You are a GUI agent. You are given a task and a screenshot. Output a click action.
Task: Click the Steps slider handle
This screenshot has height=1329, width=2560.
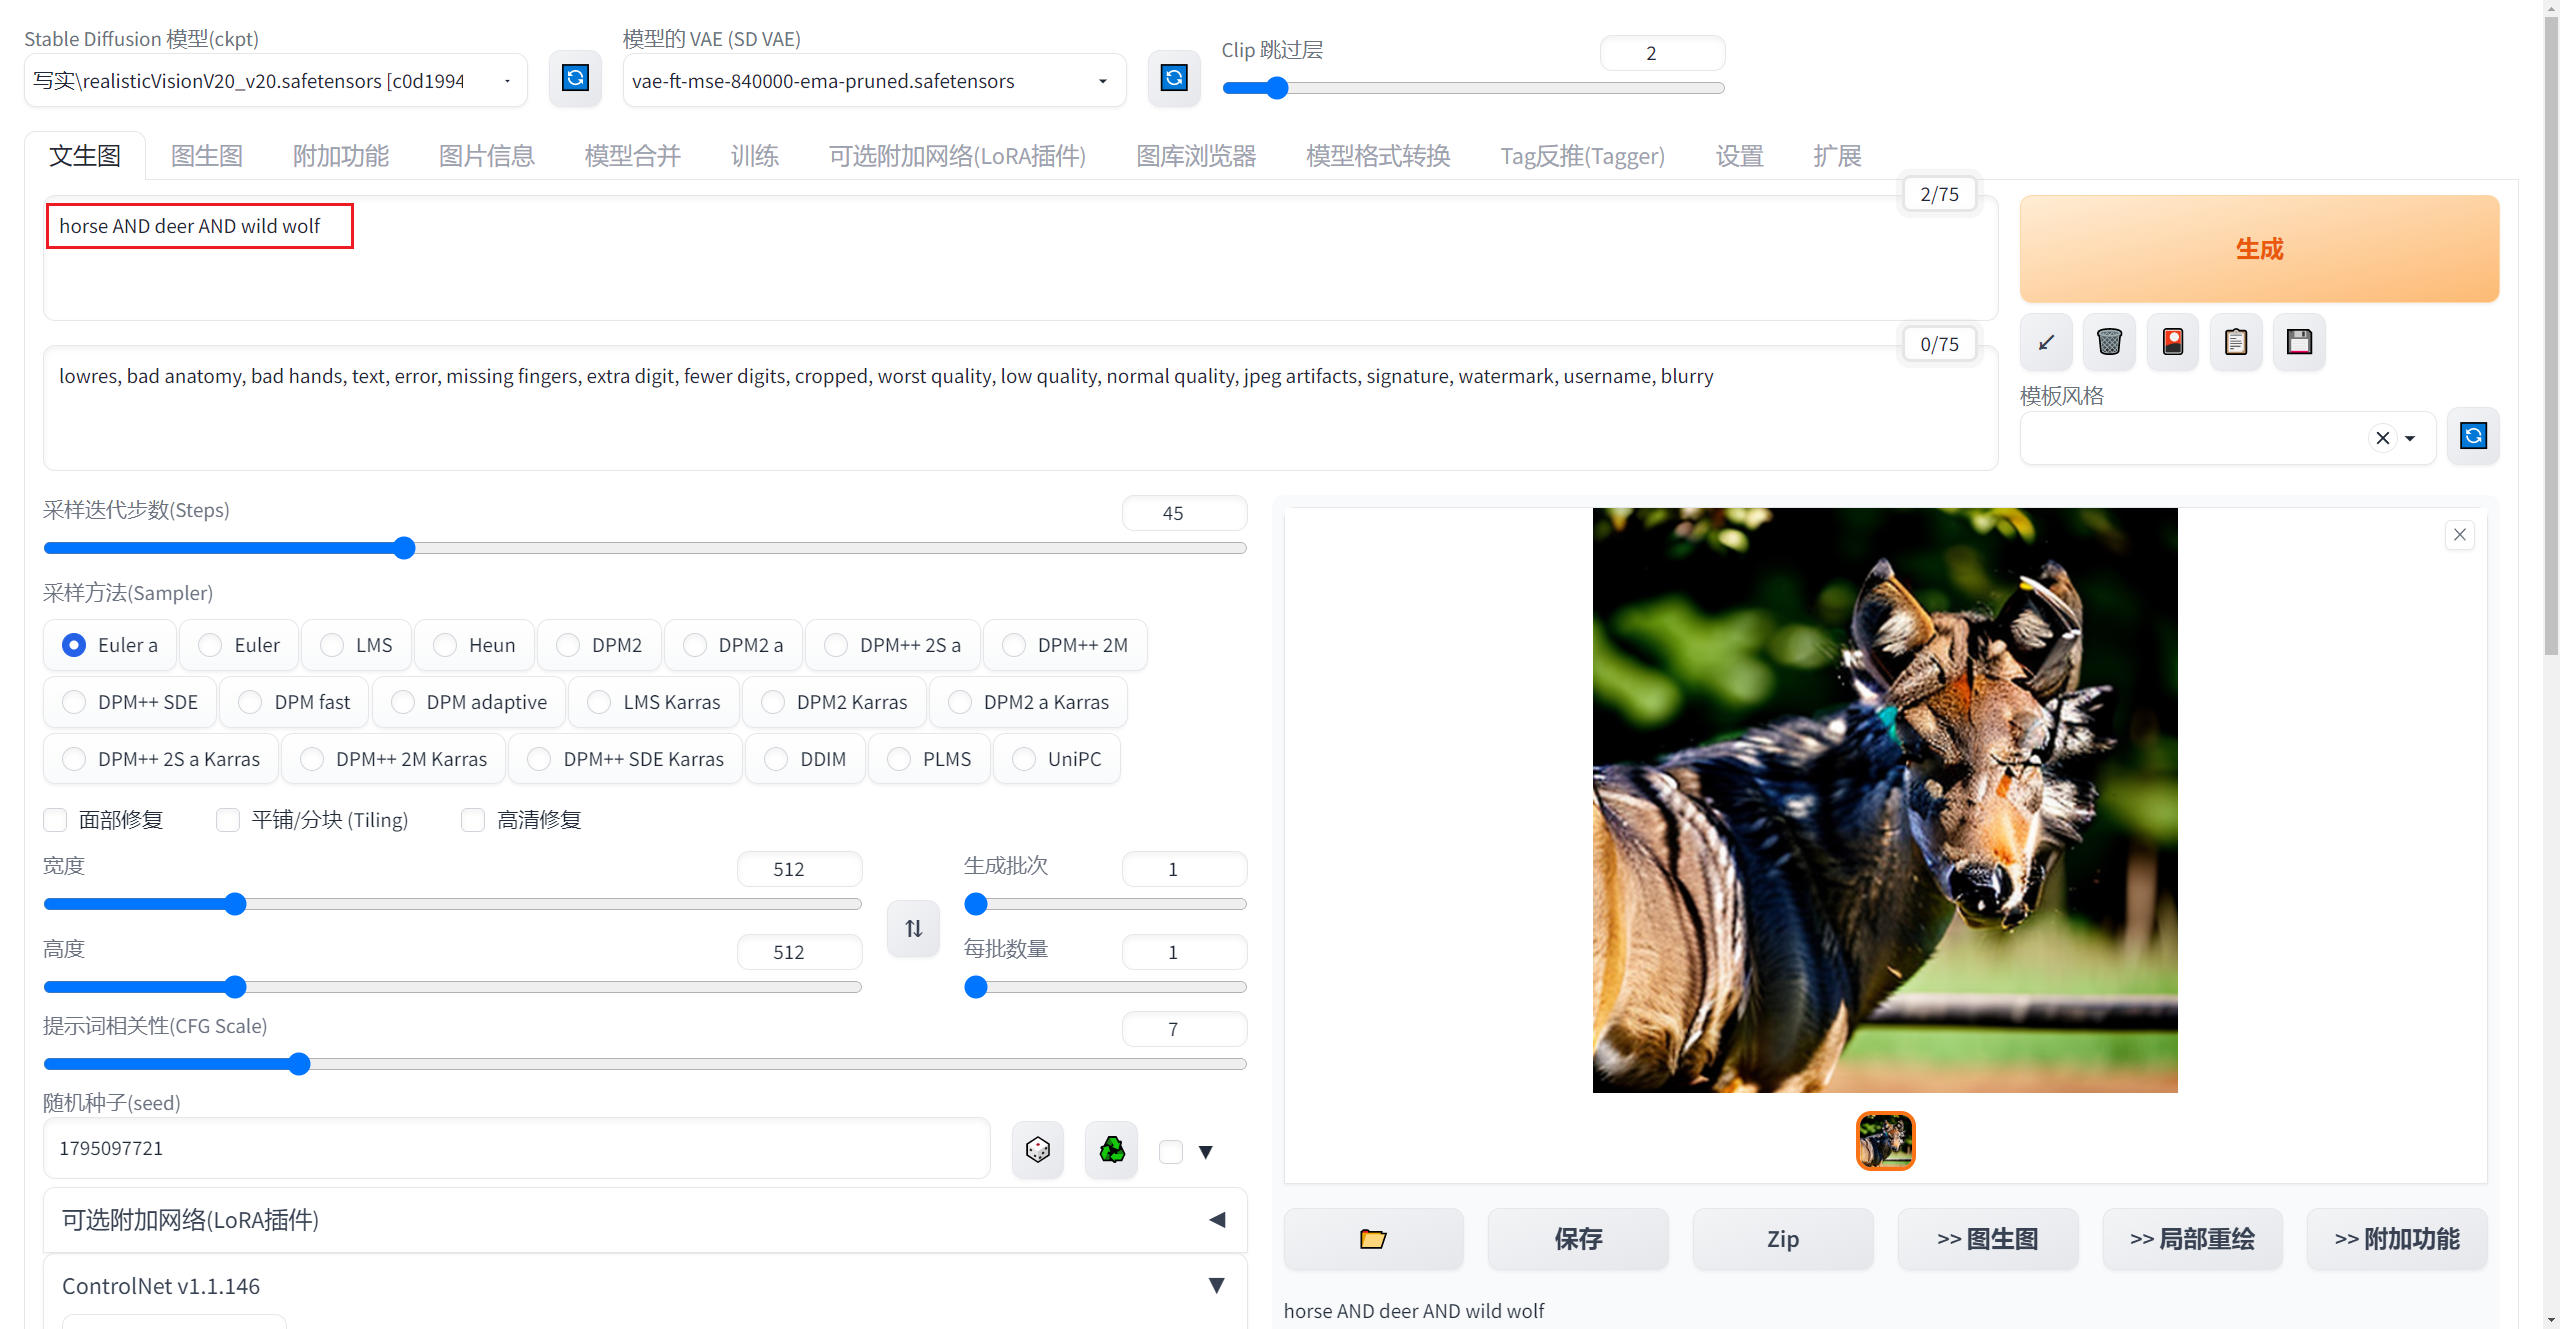[404, 548]
